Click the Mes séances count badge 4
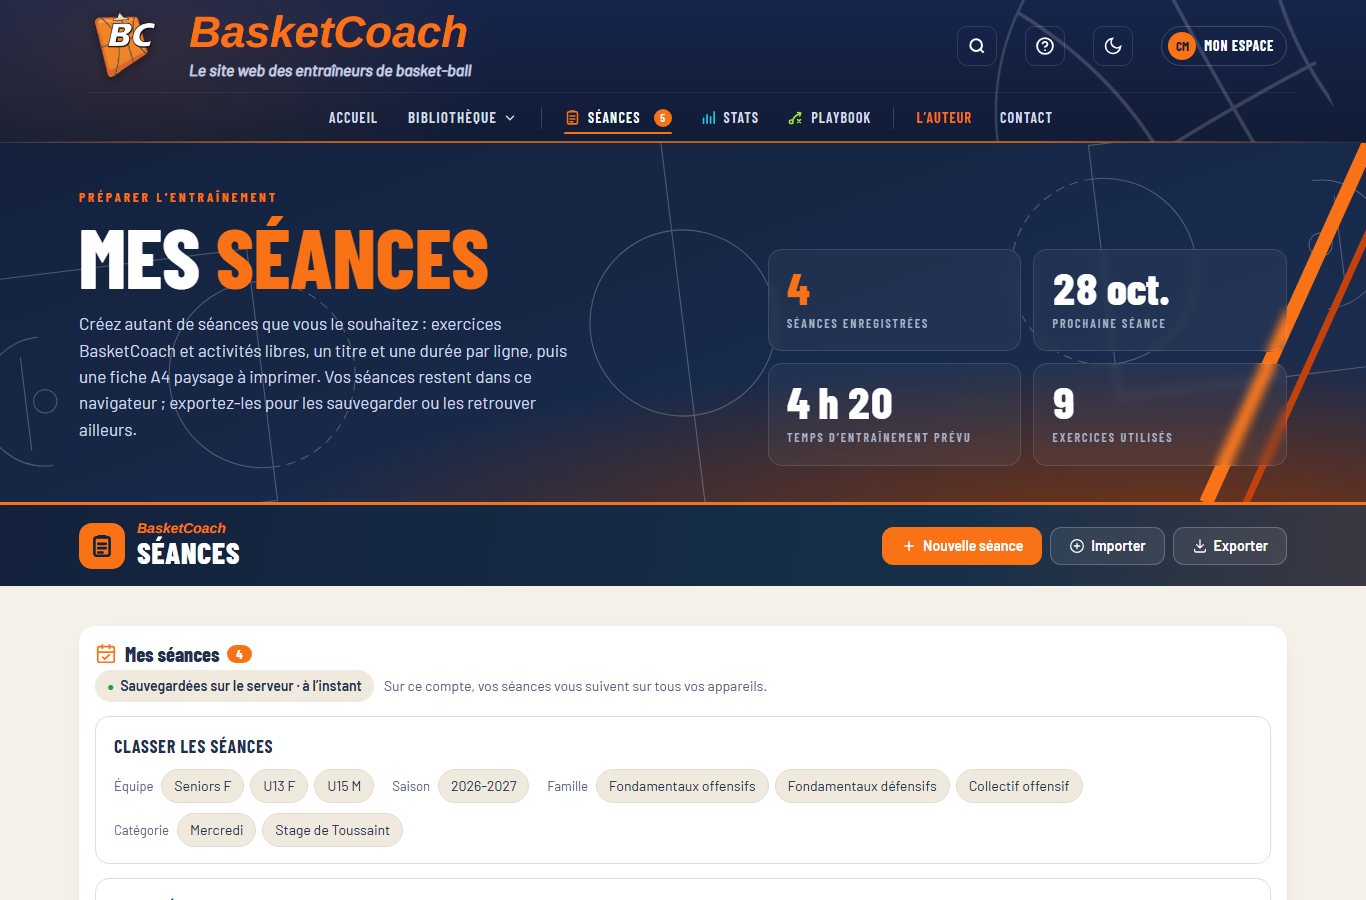The height and width of the screenshot is (900, 1366). 239,654
